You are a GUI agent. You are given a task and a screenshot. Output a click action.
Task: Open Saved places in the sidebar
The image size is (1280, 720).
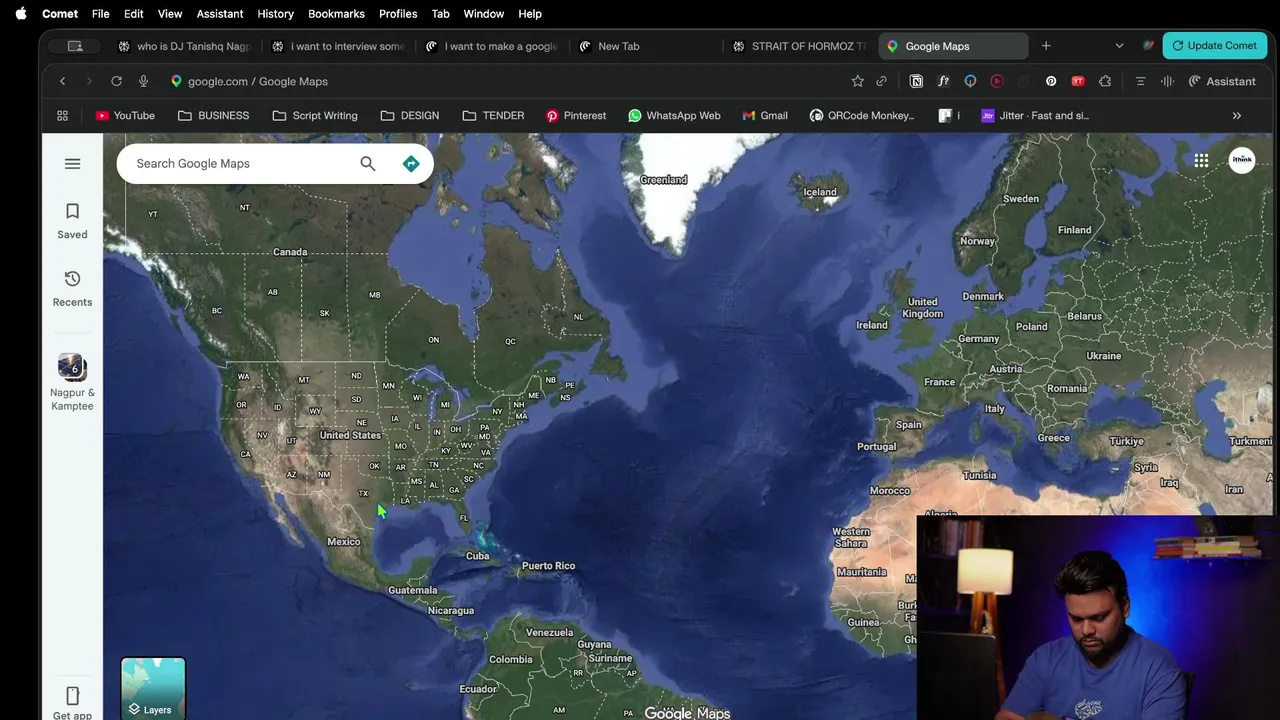[72, 221]
